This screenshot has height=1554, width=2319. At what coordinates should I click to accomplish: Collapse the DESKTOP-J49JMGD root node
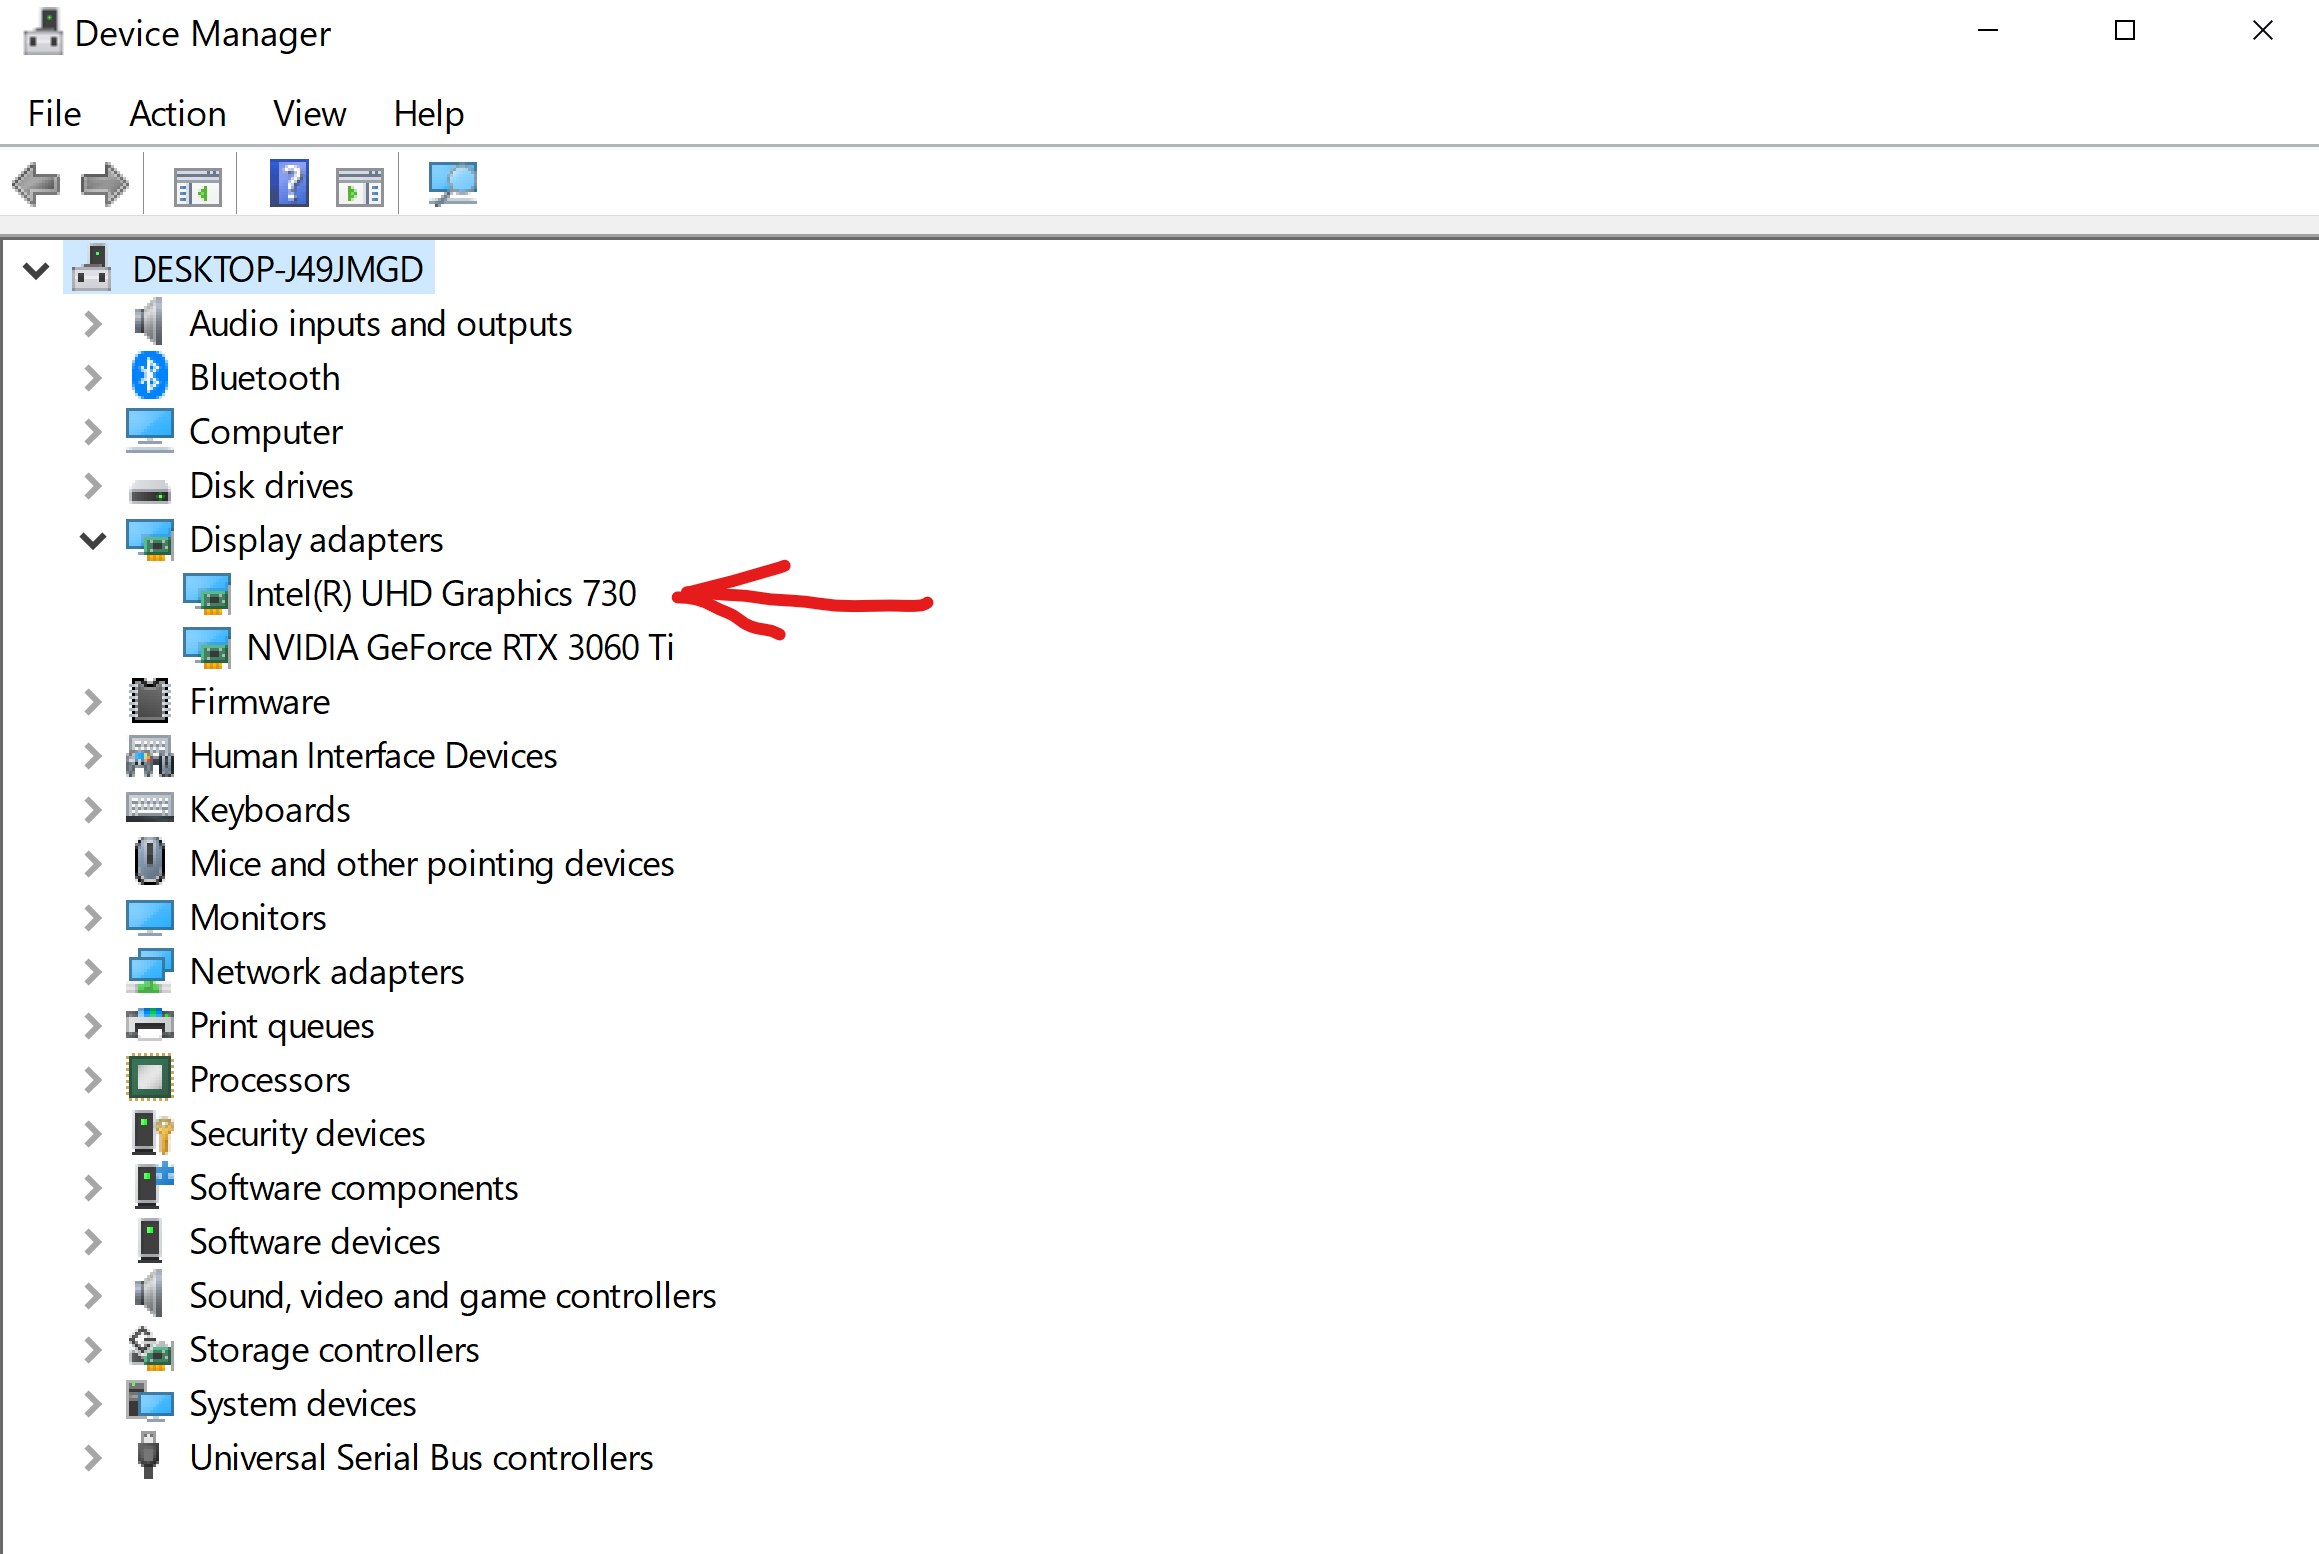point(36,270)
